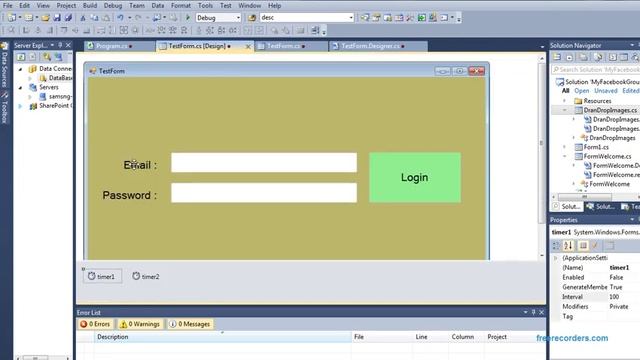Click the Events lightning icon in Properties
The image size is (640, 360).
(x=595, y=245)
